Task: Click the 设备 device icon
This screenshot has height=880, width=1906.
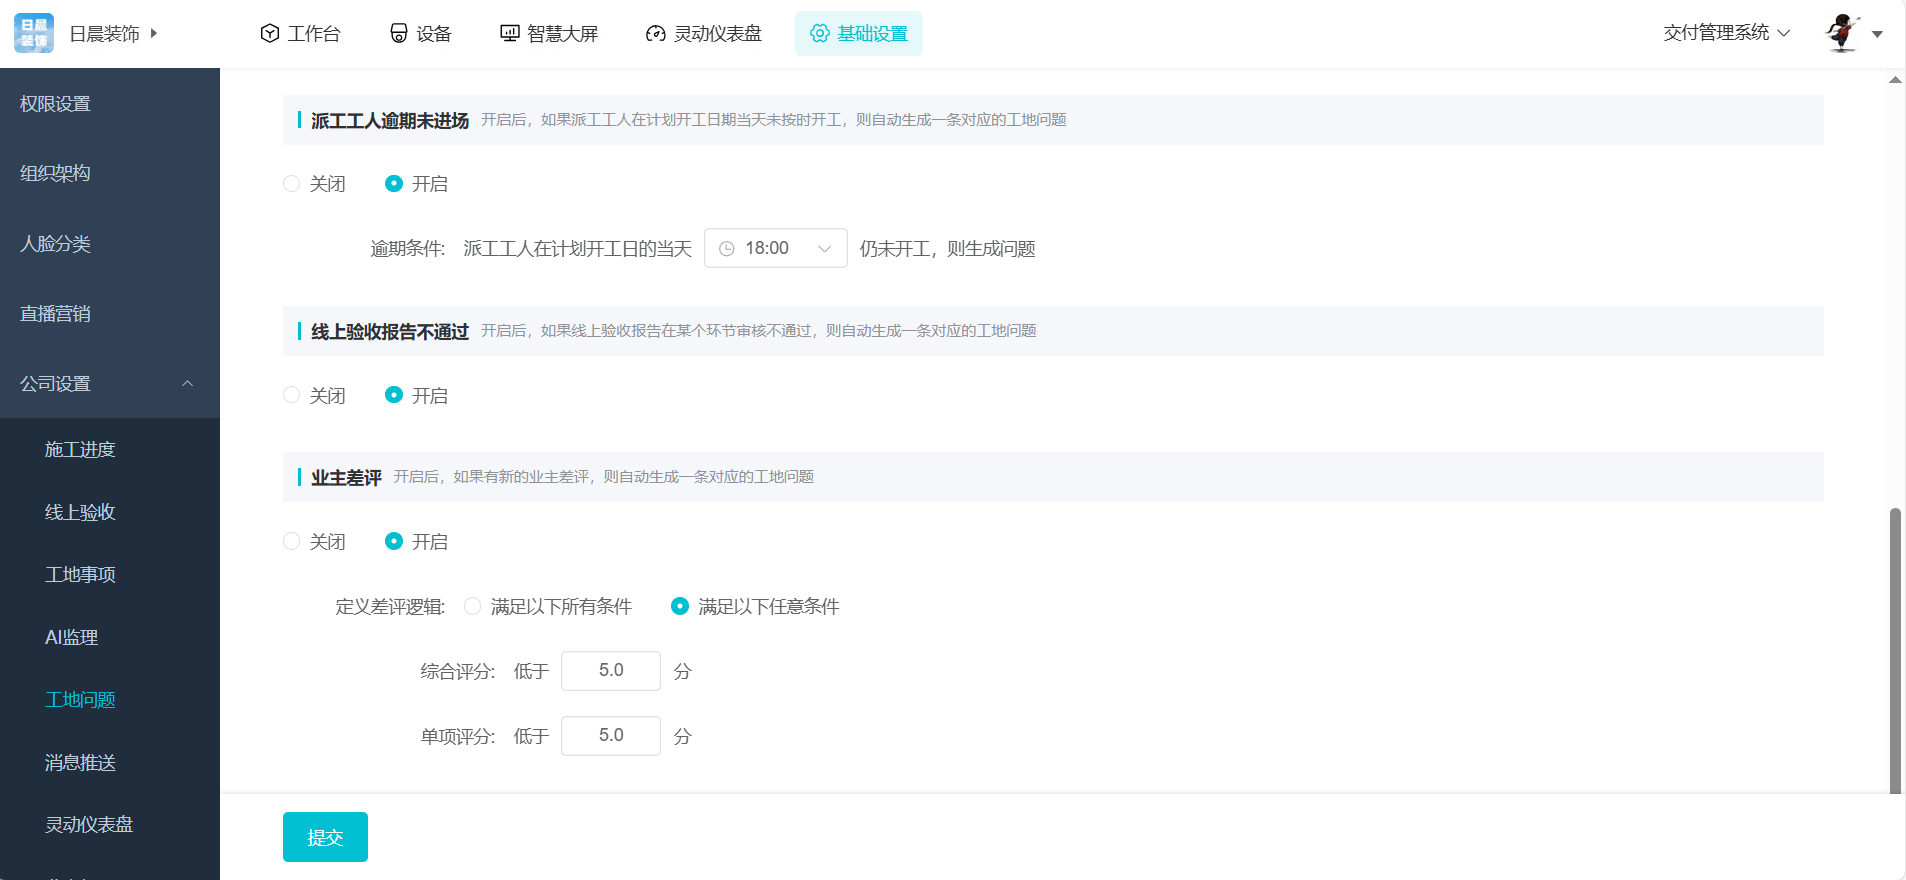Action: click(x=399, y=33)
